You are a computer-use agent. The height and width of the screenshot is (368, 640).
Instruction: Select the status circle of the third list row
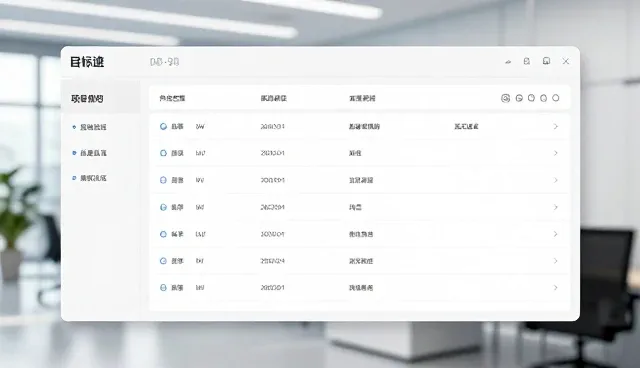click(163, 180)
